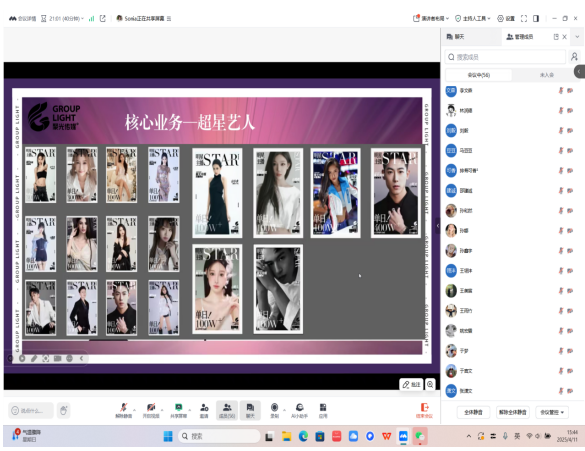585x451 pixels.
Task: Toggle camera for member 于梦
Action: tap(570, 351)
